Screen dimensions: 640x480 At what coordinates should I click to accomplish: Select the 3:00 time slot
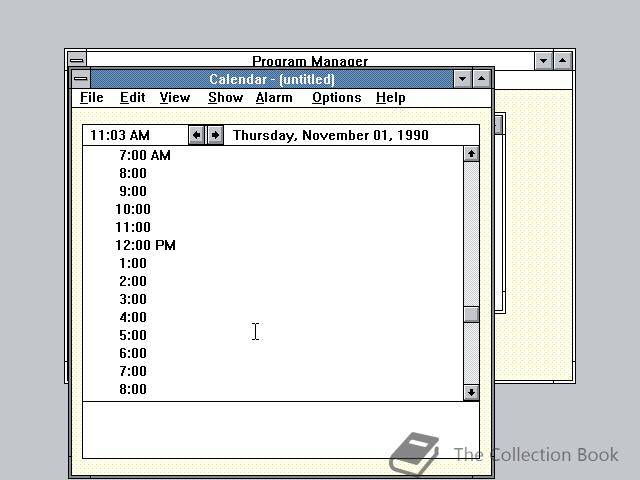point(273,299)
